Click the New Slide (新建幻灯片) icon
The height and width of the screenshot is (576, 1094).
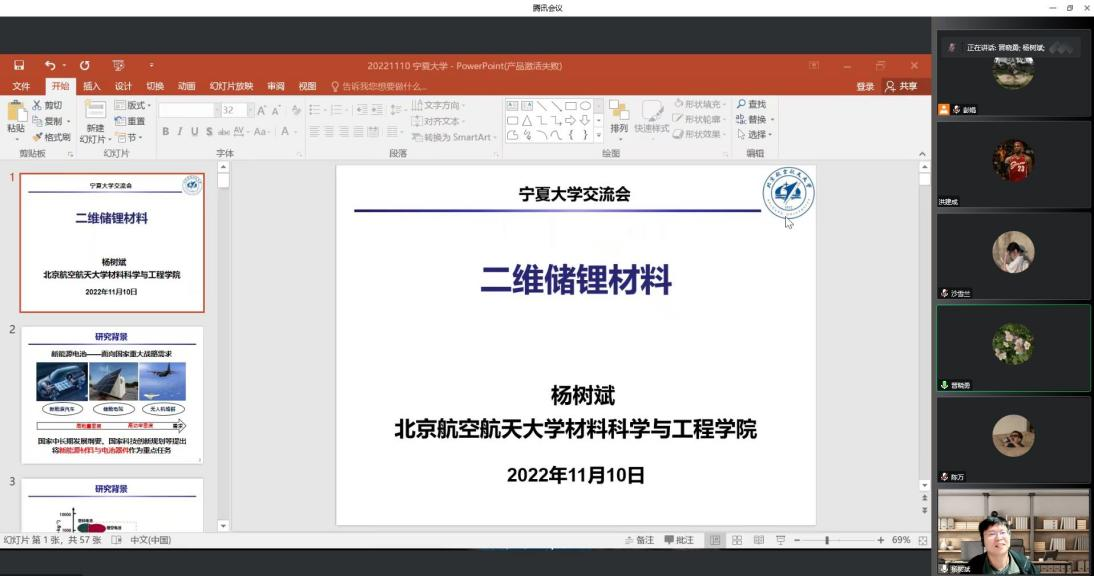(x=94, y=112)
